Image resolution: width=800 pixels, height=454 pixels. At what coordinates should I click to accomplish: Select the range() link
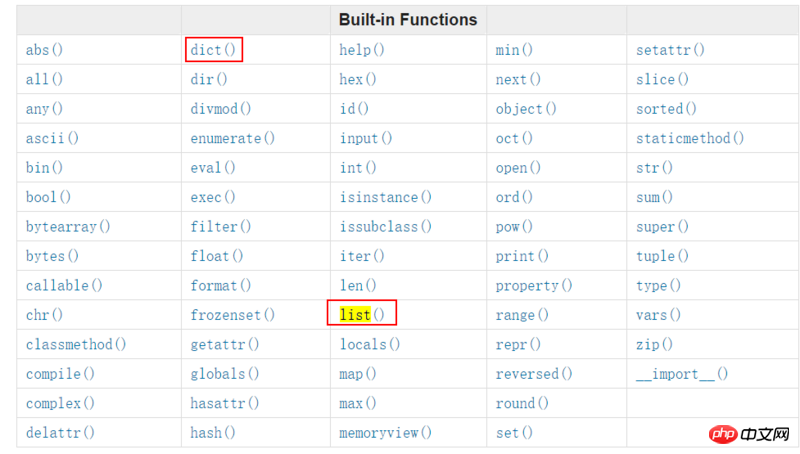tap(522, 315)
